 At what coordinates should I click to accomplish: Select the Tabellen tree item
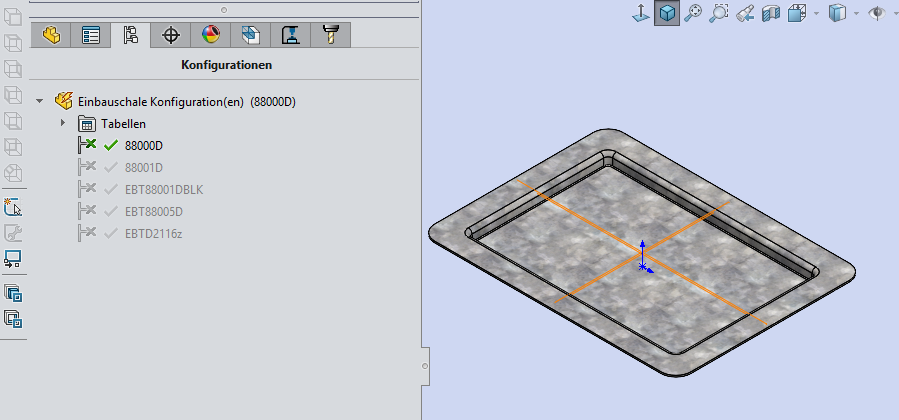123,124
